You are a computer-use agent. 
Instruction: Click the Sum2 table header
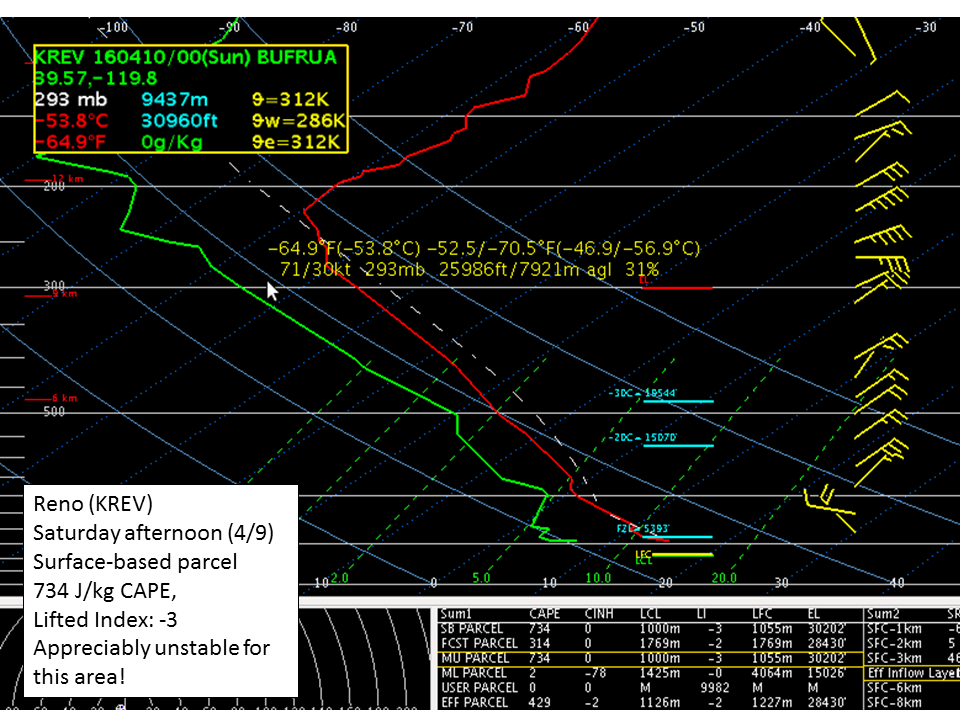tap(886, 613)
